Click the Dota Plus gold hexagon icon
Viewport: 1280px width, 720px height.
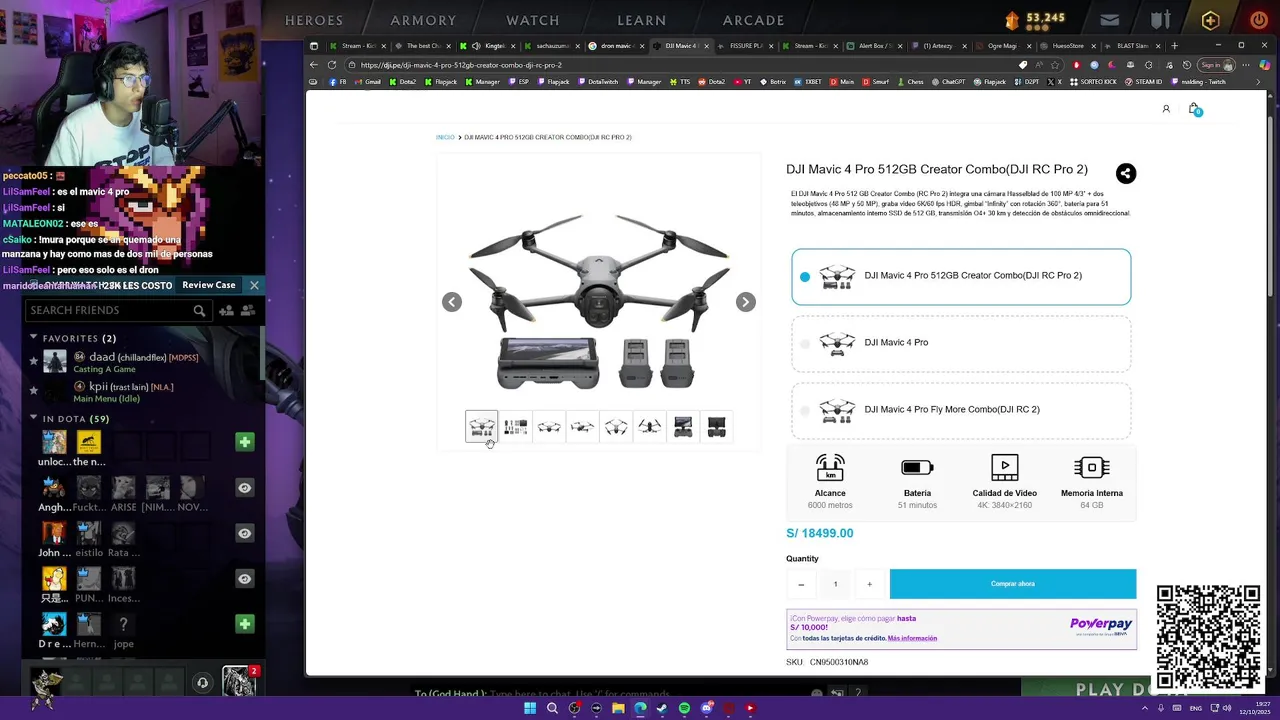1211,20
